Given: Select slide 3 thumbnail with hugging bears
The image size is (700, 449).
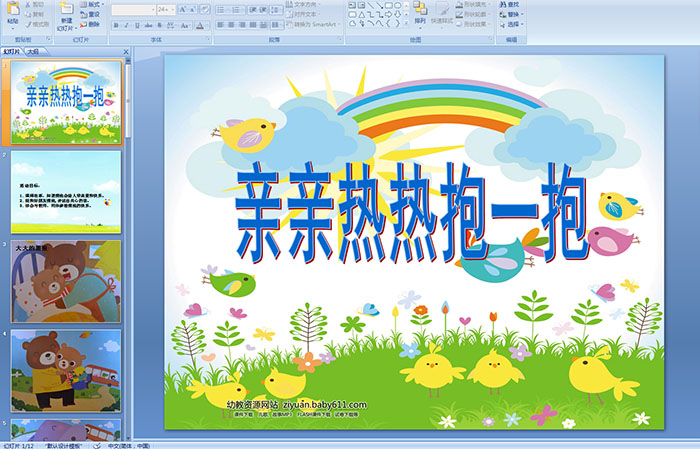Looking at the screenshot, I should [x=66, y=281].
